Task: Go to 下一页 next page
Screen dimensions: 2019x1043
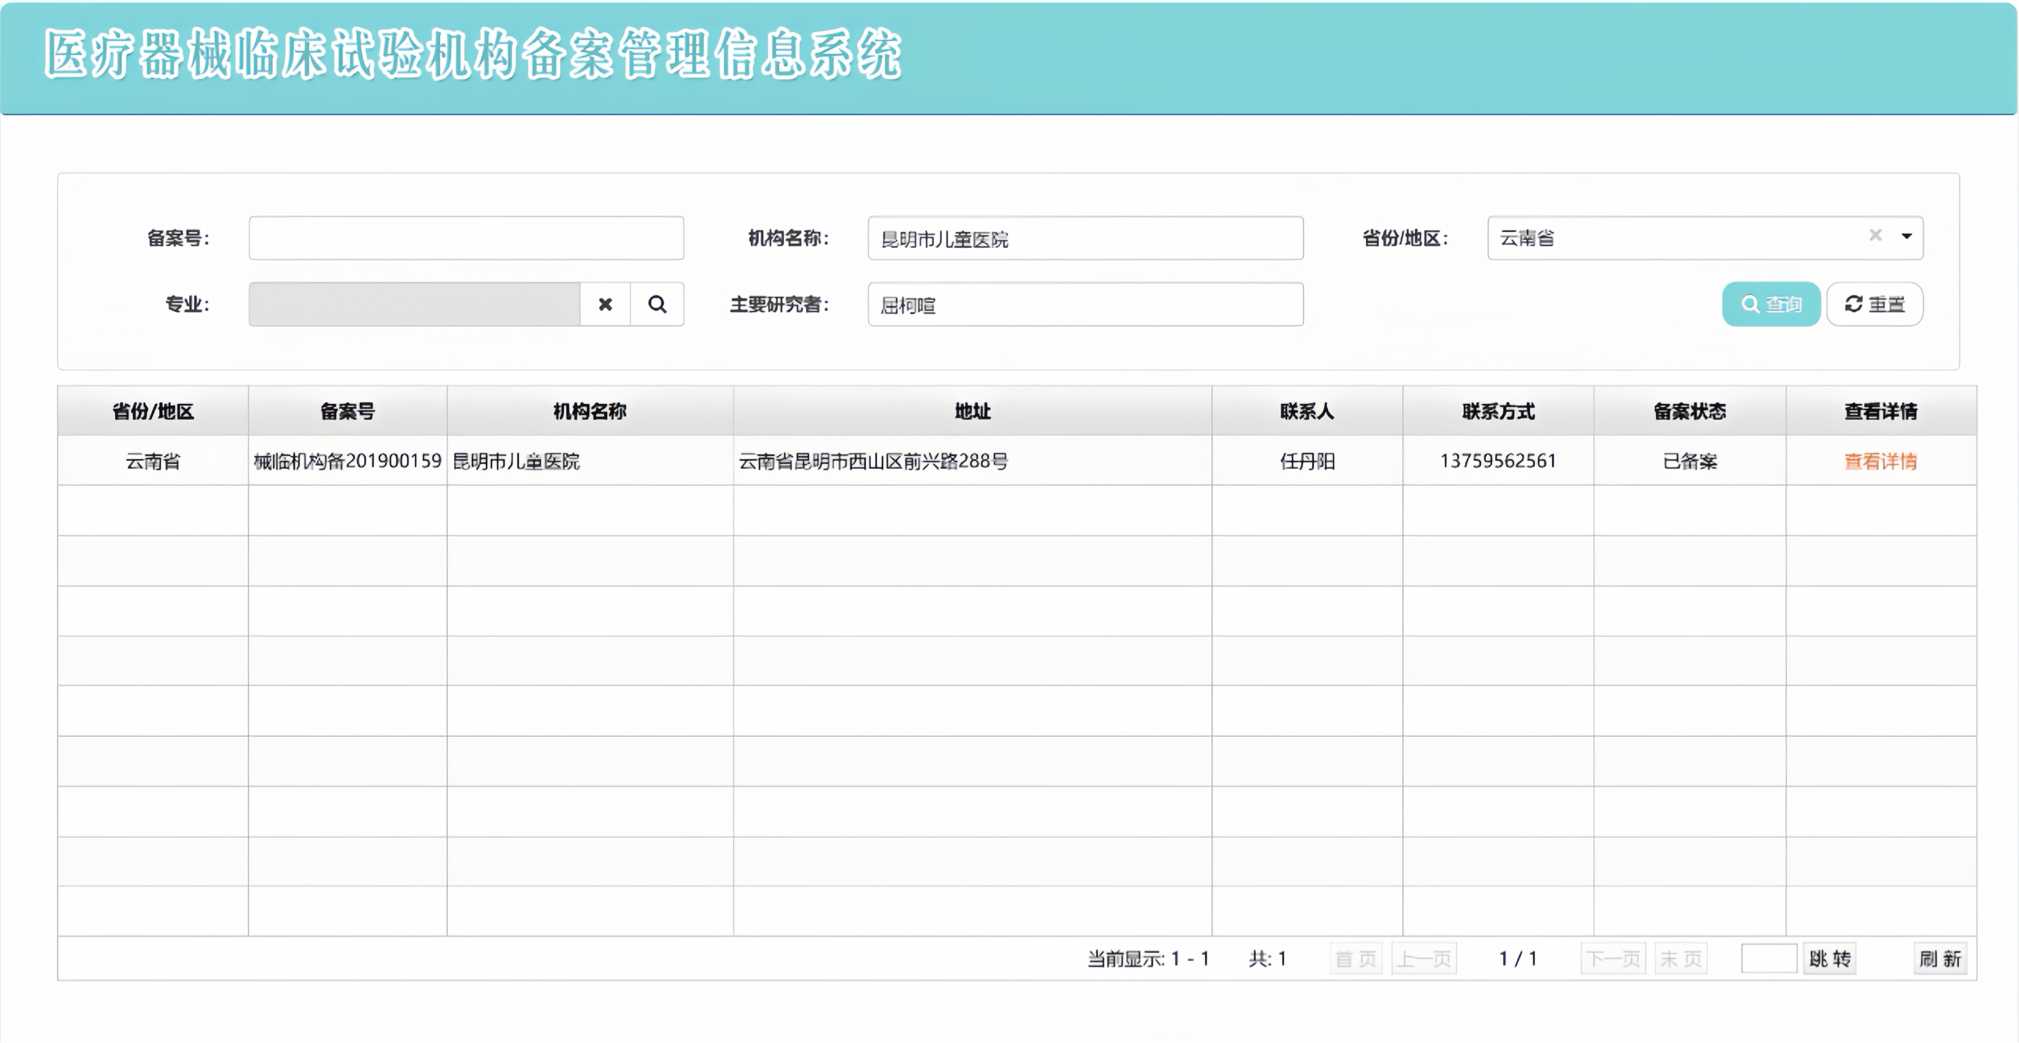Action: [1612, 959]
